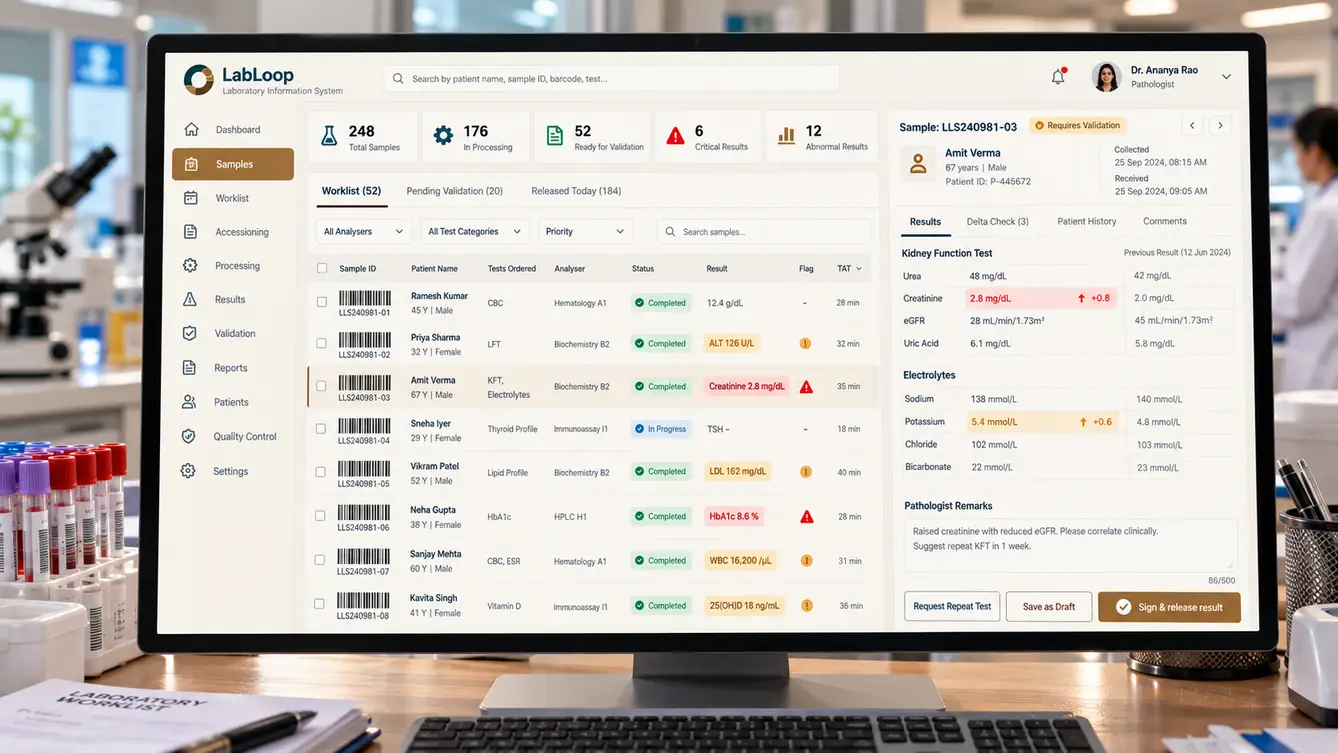Screen dimensions: 1338x753
Task: Click the Results warning-triangle icon in sidebar
Action: pos(190,299)
